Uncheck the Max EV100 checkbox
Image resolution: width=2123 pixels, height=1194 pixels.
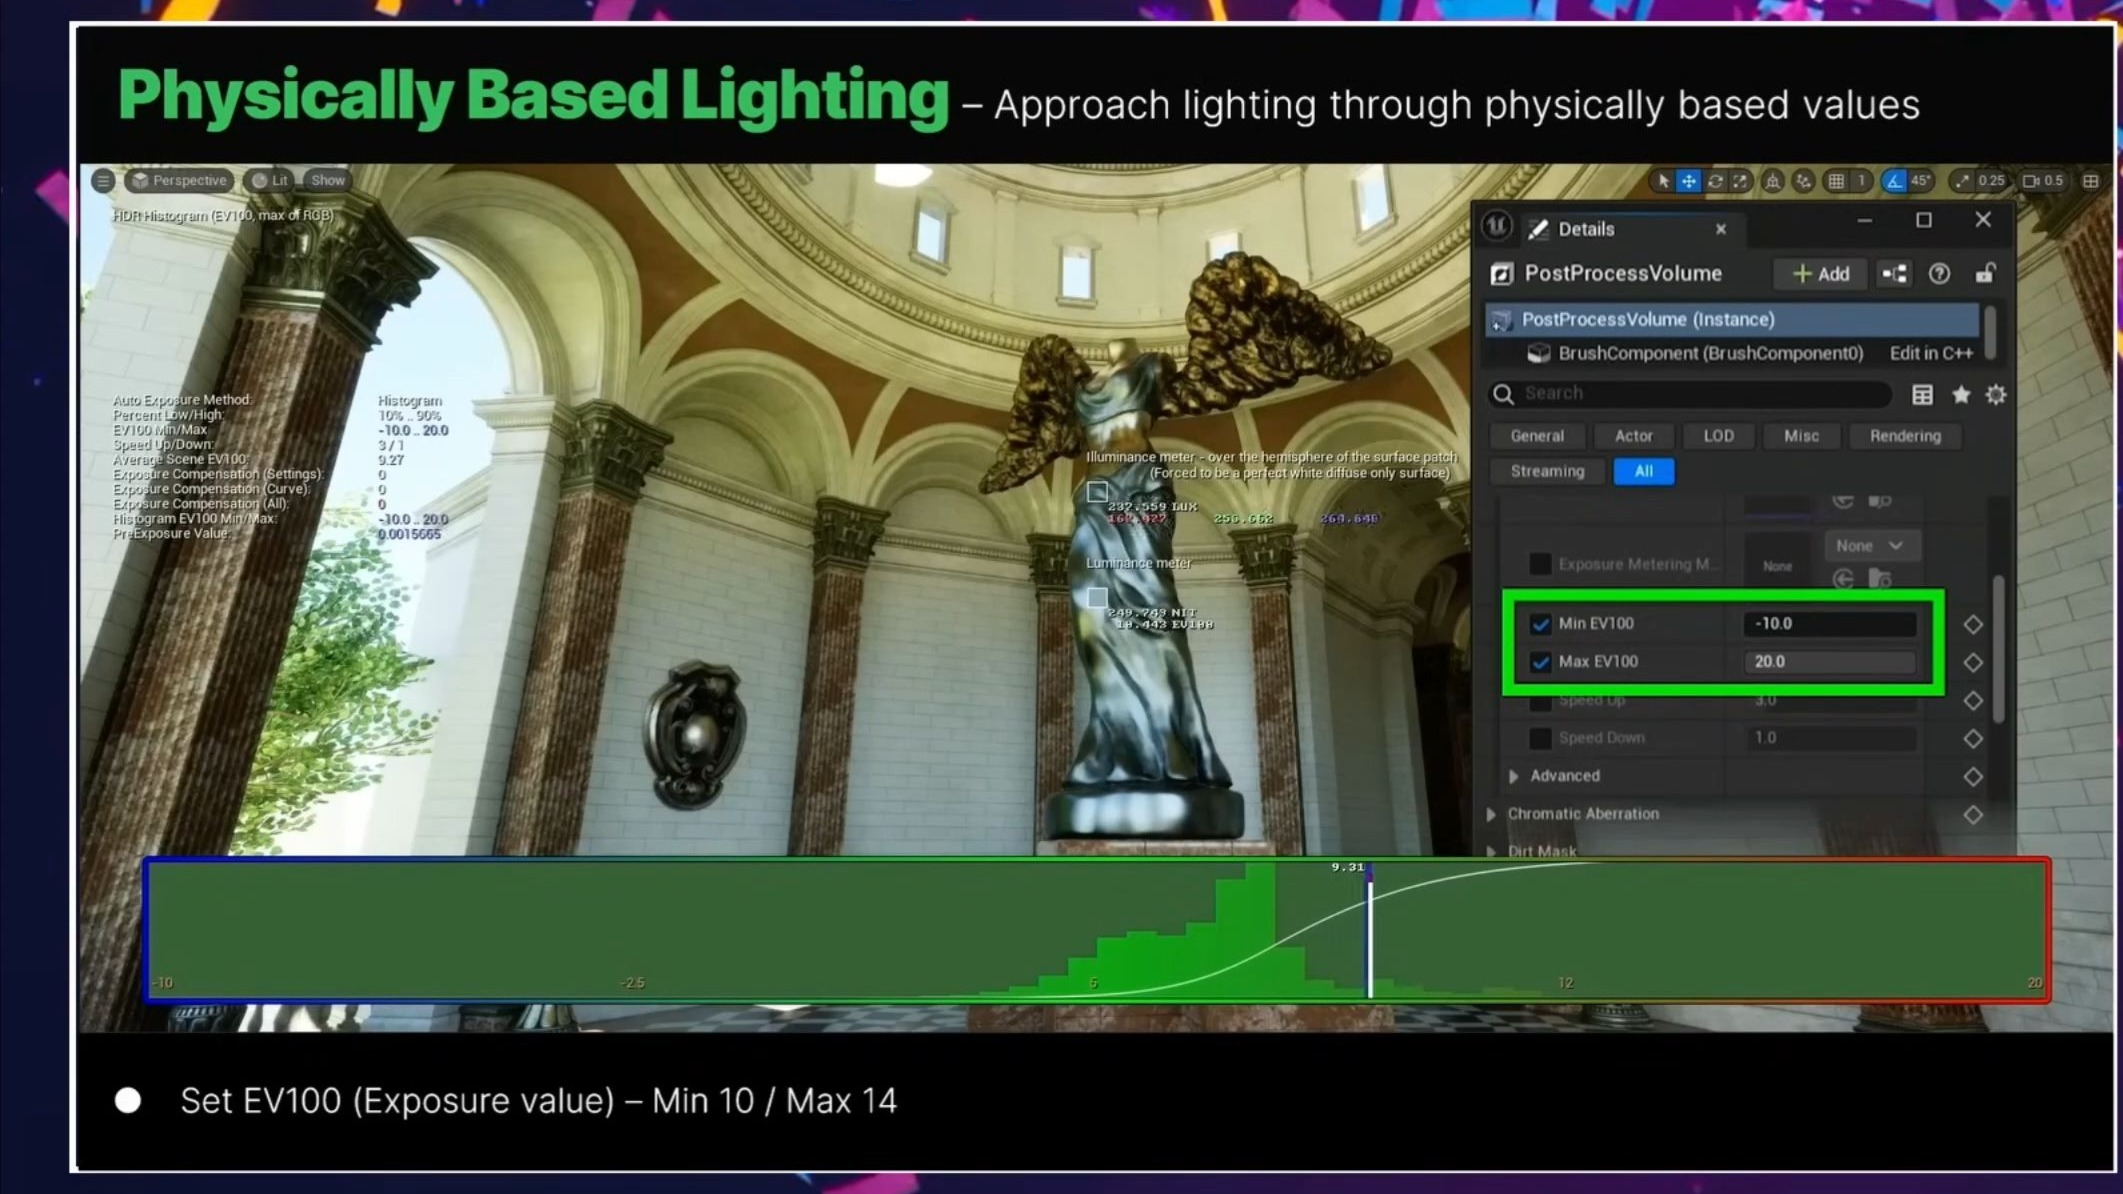[1540, 662]
